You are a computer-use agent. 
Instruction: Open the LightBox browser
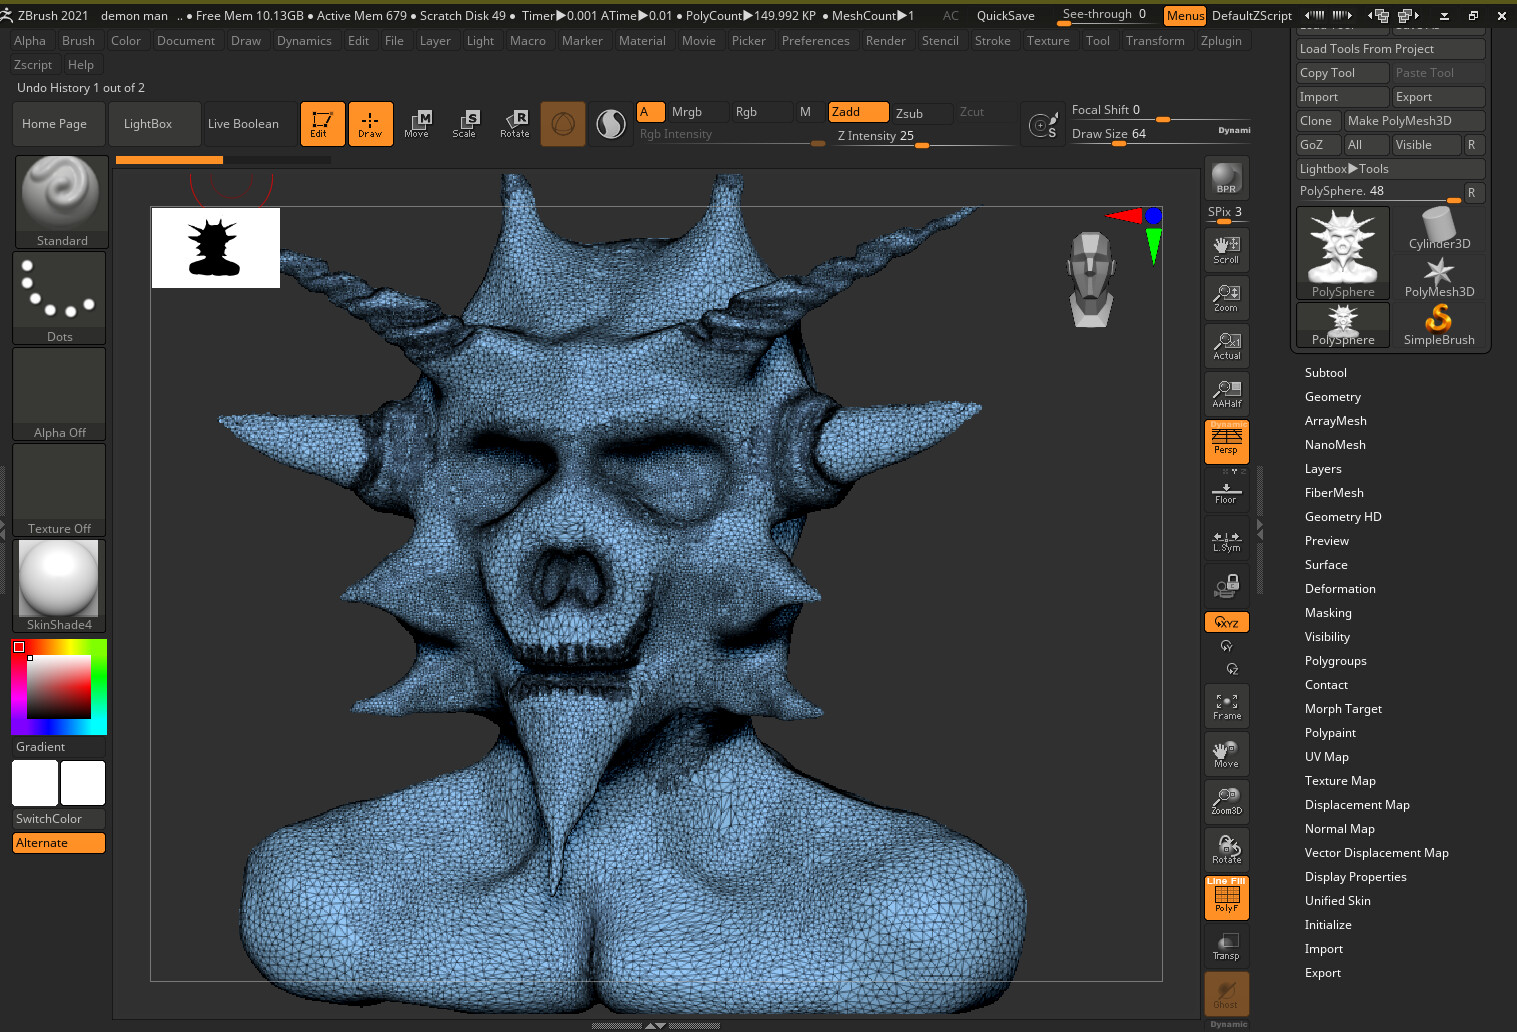click(153, 123)
